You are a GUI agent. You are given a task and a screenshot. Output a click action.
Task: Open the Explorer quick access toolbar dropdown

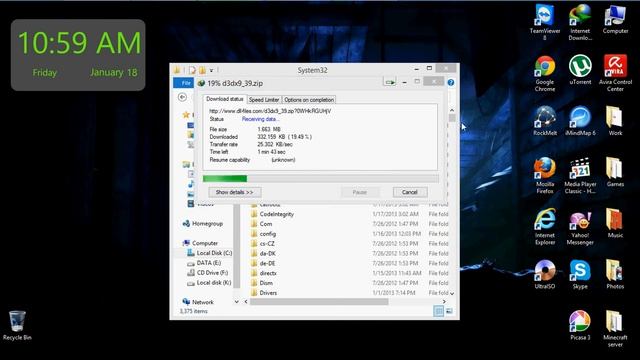coord(211,70)
